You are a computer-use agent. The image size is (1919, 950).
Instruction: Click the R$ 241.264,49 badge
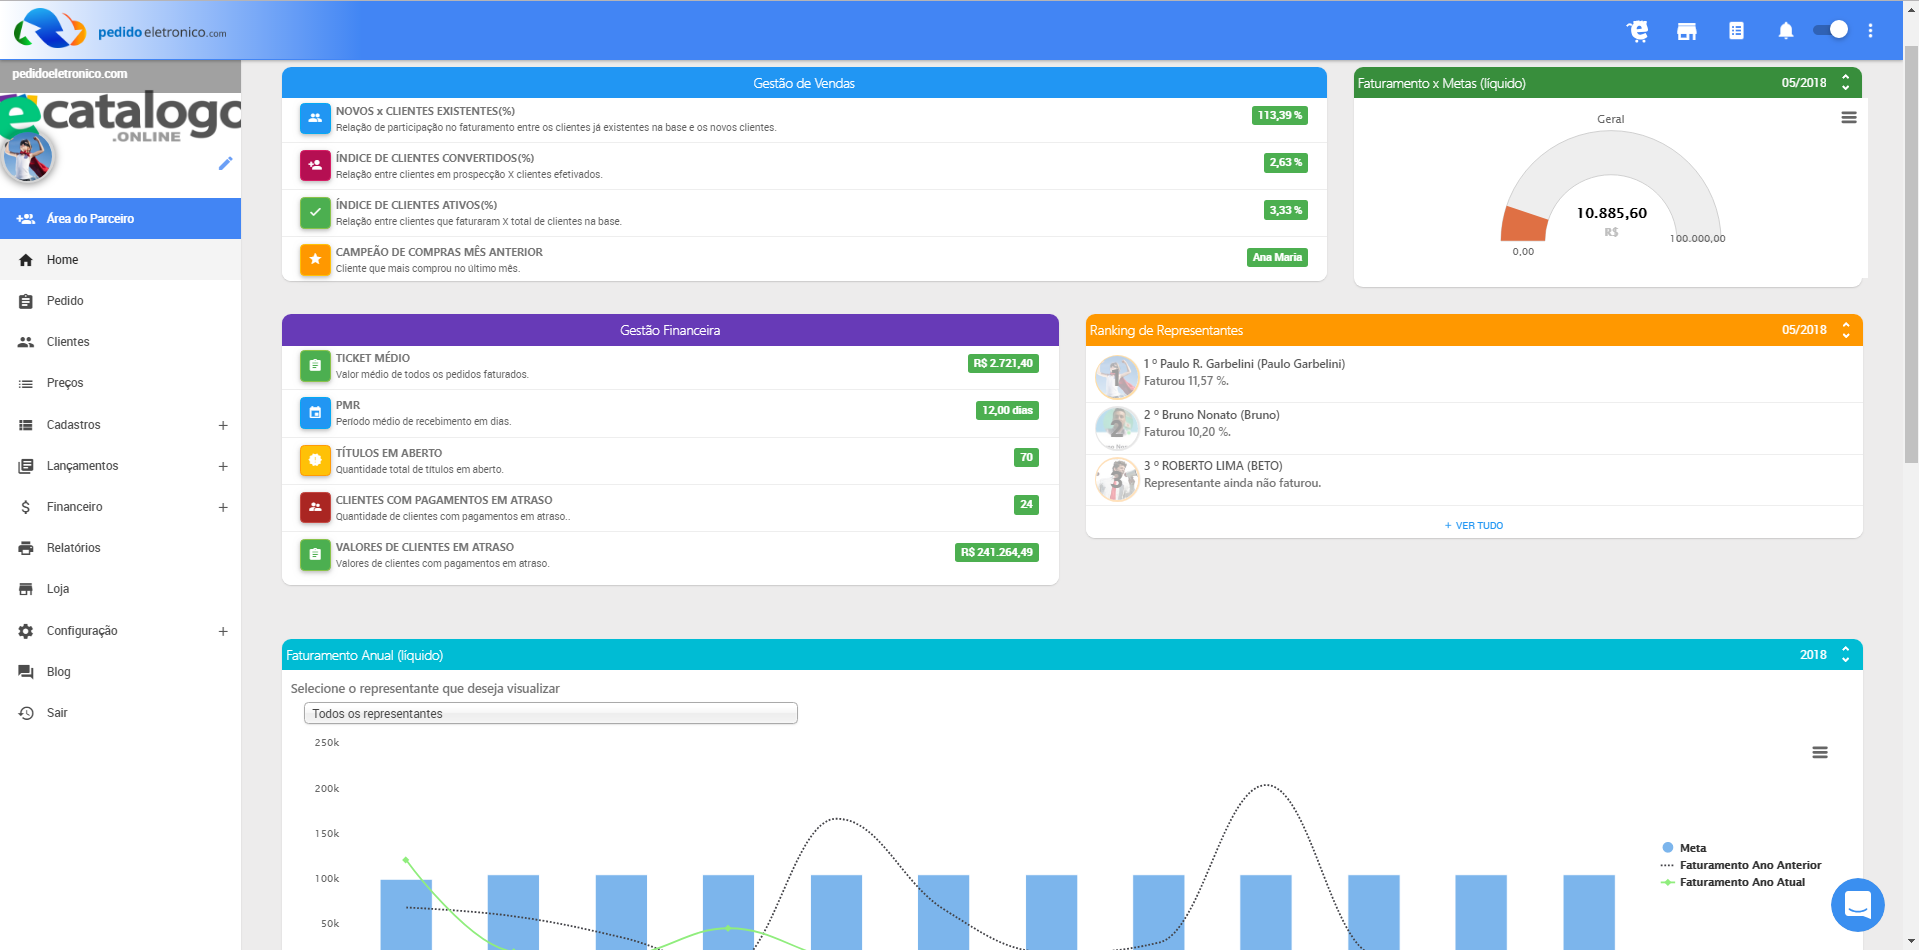point(997,552)
